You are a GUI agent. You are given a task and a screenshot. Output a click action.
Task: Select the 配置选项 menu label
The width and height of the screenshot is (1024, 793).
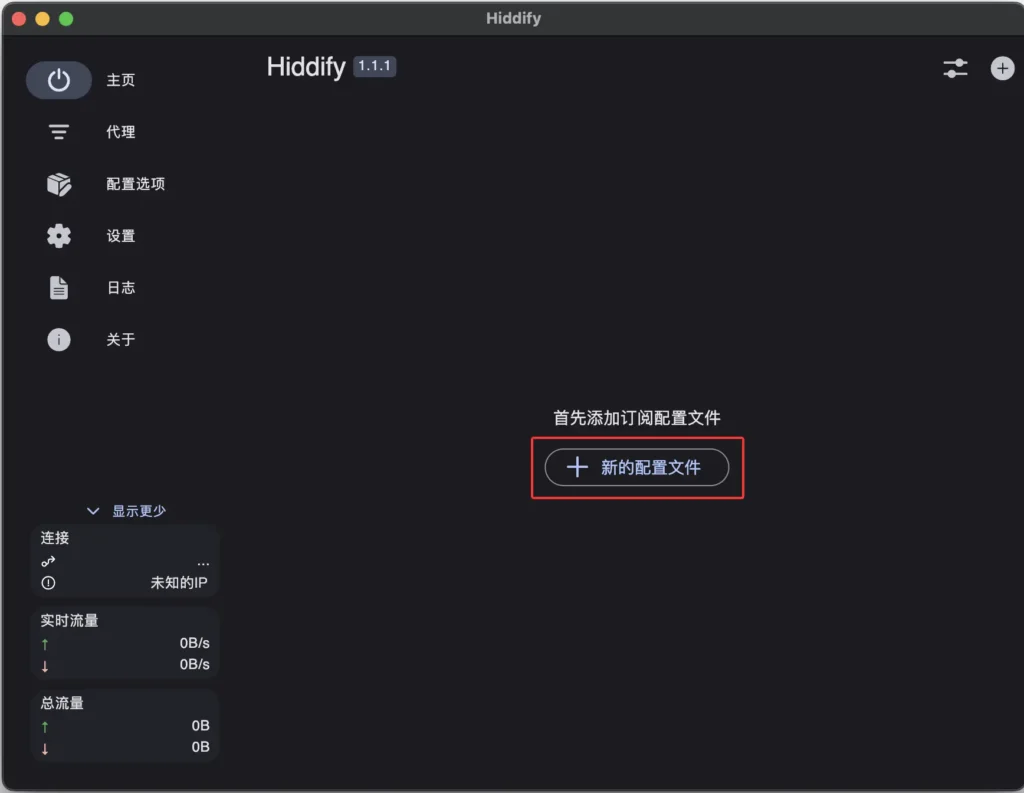pyautogui.click(x=136, y=184)
